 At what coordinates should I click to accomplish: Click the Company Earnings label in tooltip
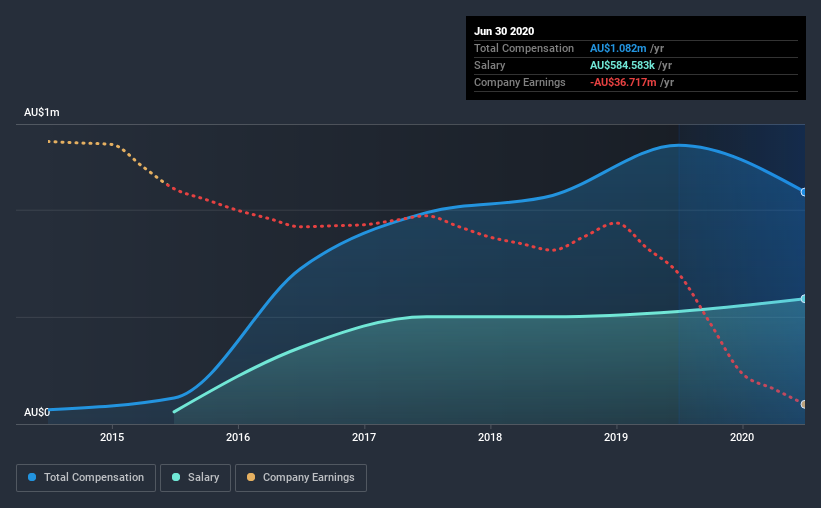click(519, 82)
